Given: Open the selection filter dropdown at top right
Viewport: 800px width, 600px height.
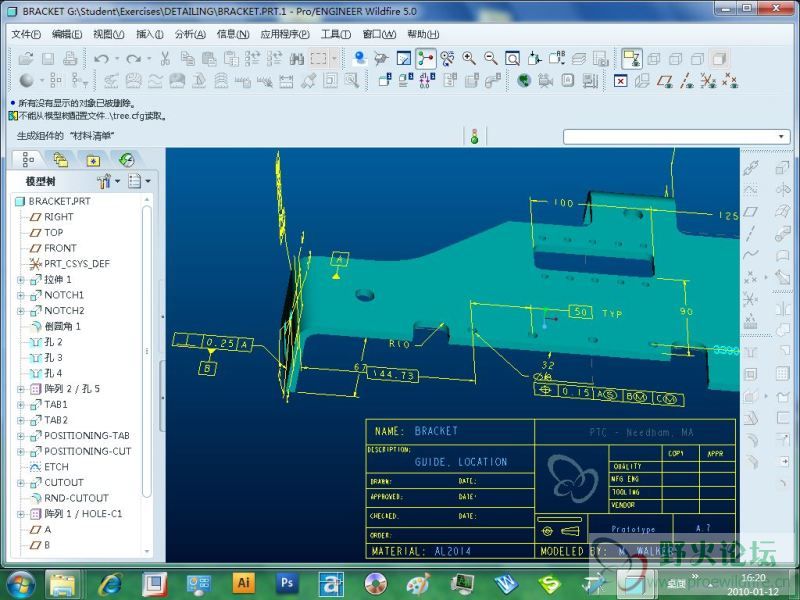Looking at the screenshot, I should (x=781, y=137).
